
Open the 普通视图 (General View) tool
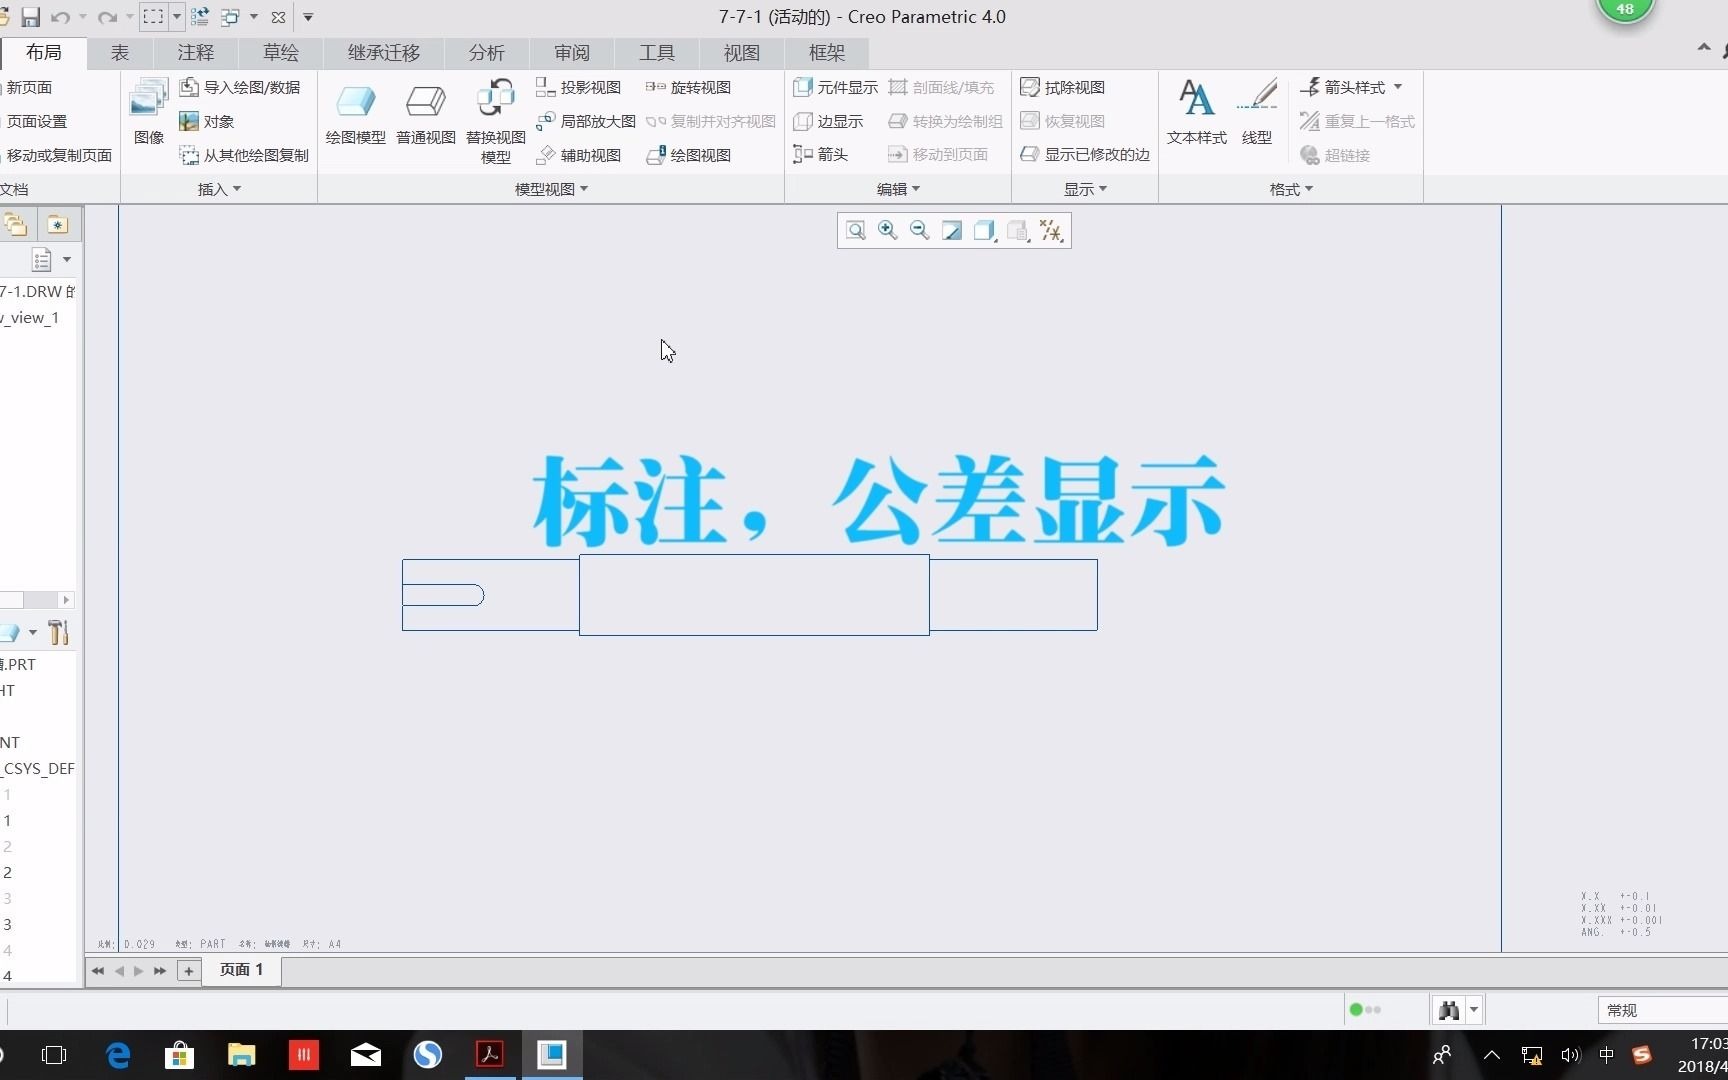click(x=425, y=113)
